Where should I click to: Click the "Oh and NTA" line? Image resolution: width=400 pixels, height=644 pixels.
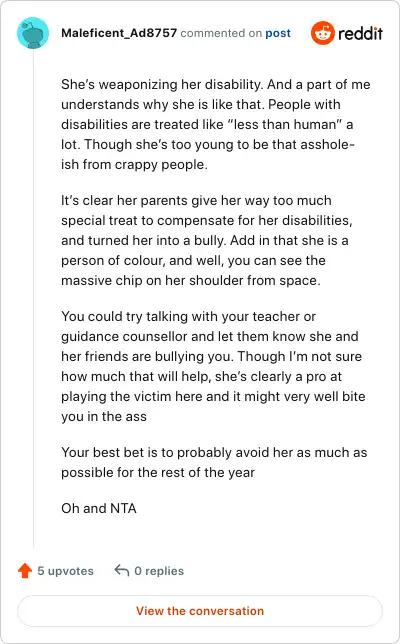coord(99,508)
